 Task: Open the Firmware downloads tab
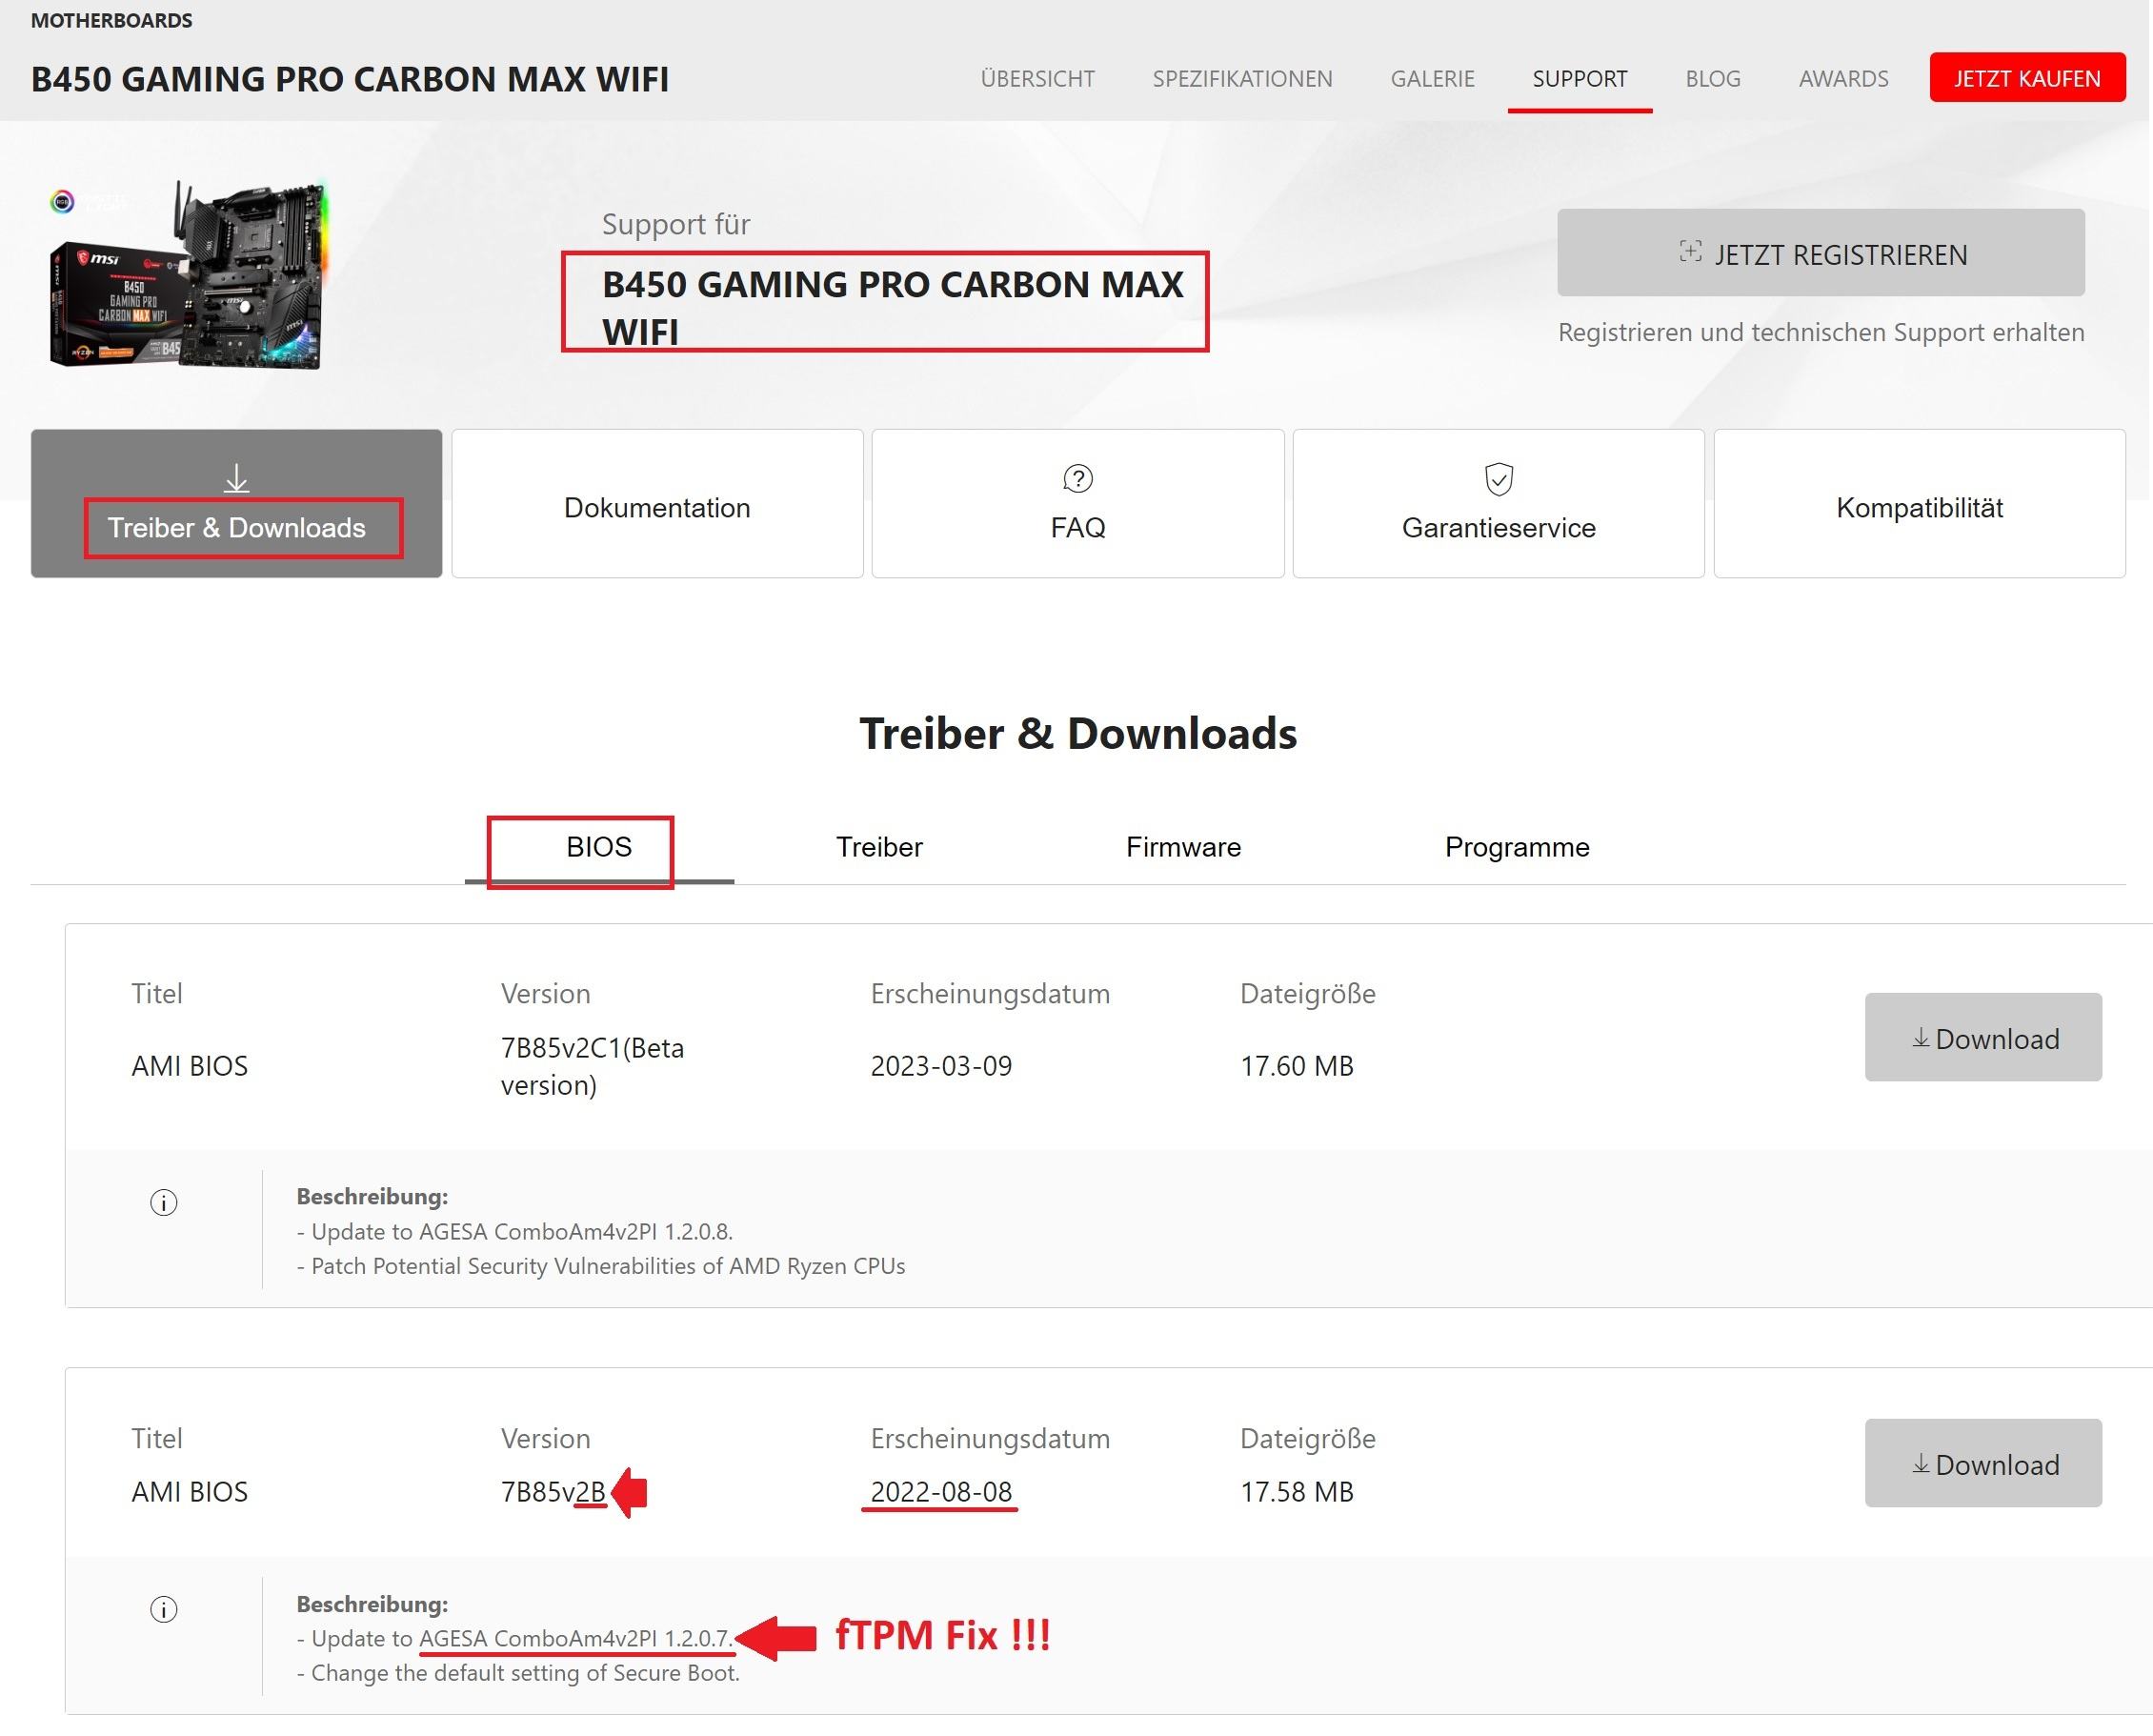1182,847
